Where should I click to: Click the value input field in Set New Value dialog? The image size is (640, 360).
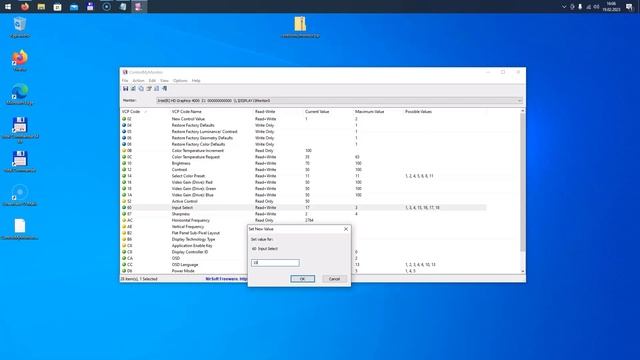pyautogui.click(x=275, y=263)
